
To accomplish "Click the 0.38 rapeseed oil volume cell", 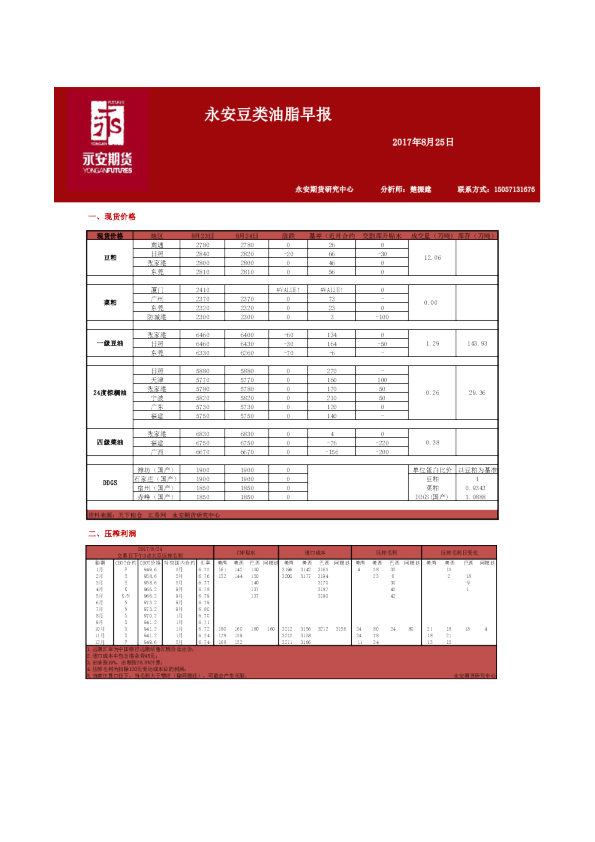I will (432, 442).
